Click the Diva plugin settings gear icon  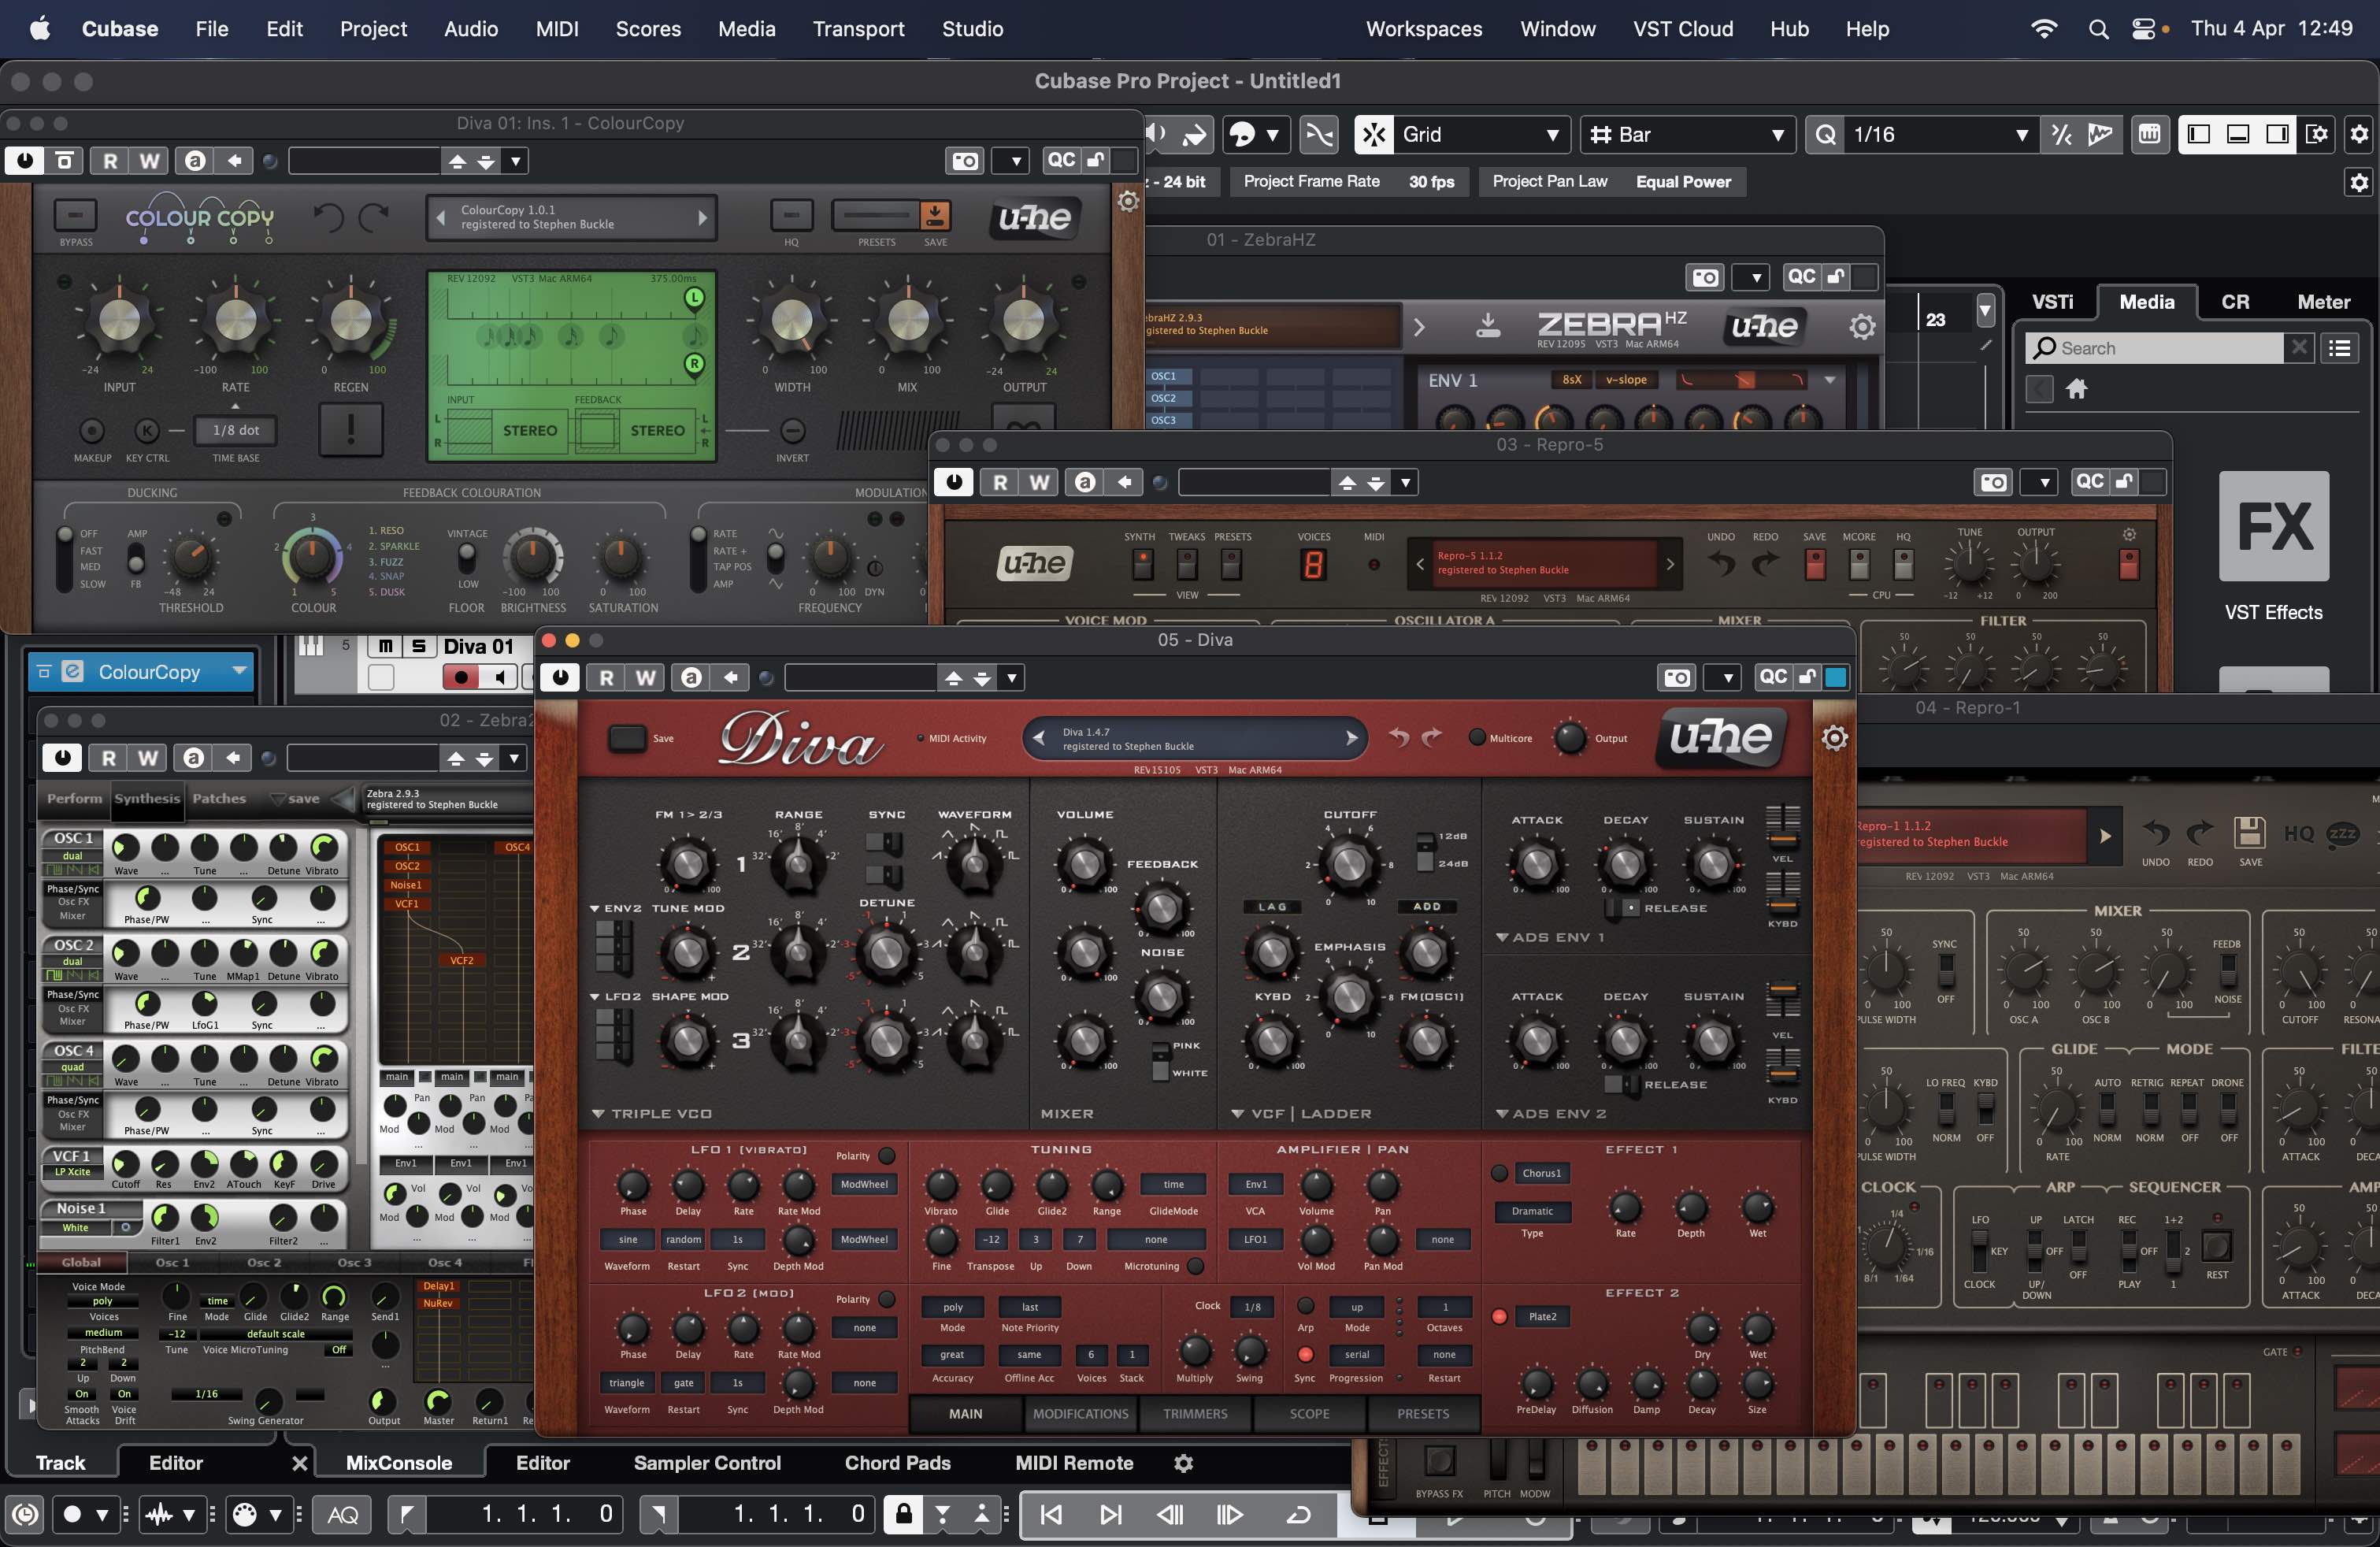click(1834, 738)
